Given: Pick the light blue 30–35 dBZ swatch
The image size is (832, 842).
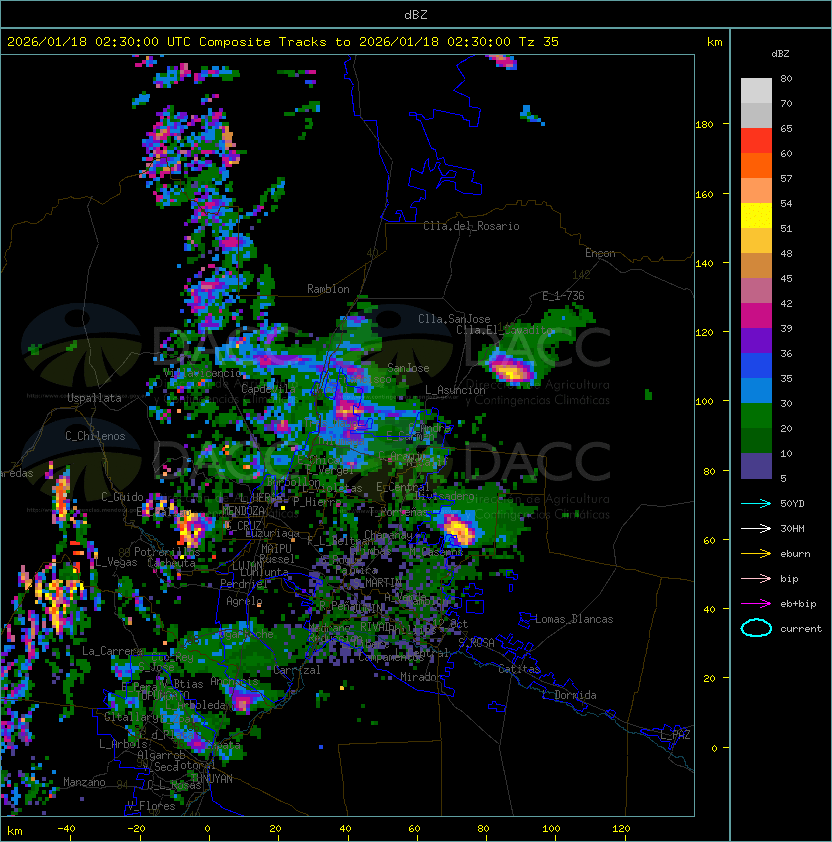Looking at the screenshot, I should pyautogui.click(x=756, y=391).
